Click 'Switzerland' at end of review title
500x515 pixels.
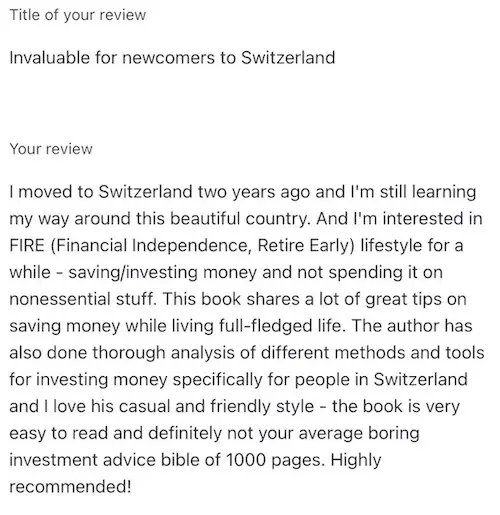(x=288, y=57)
